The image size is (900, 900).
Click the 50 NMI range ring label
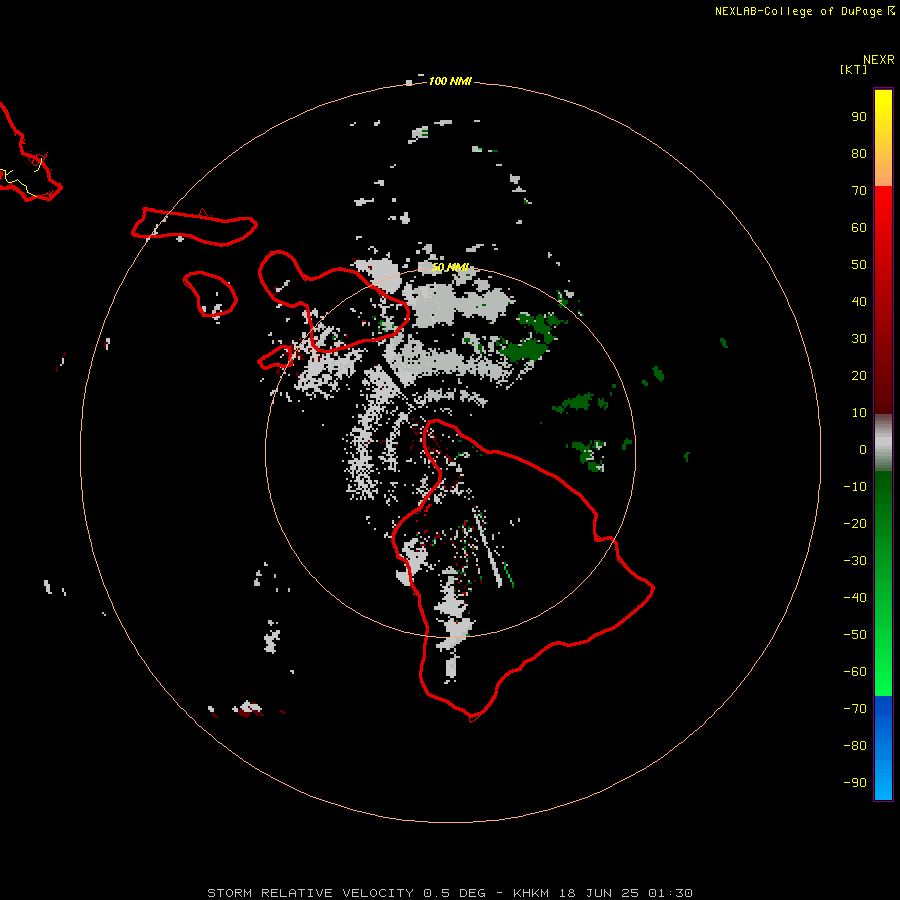tap(451, 267)
